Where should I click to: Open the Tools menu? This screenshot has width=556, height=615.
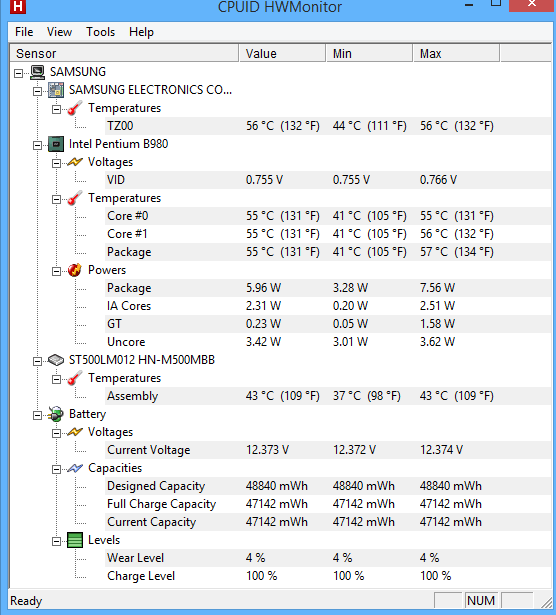click(x=100, y=32)
